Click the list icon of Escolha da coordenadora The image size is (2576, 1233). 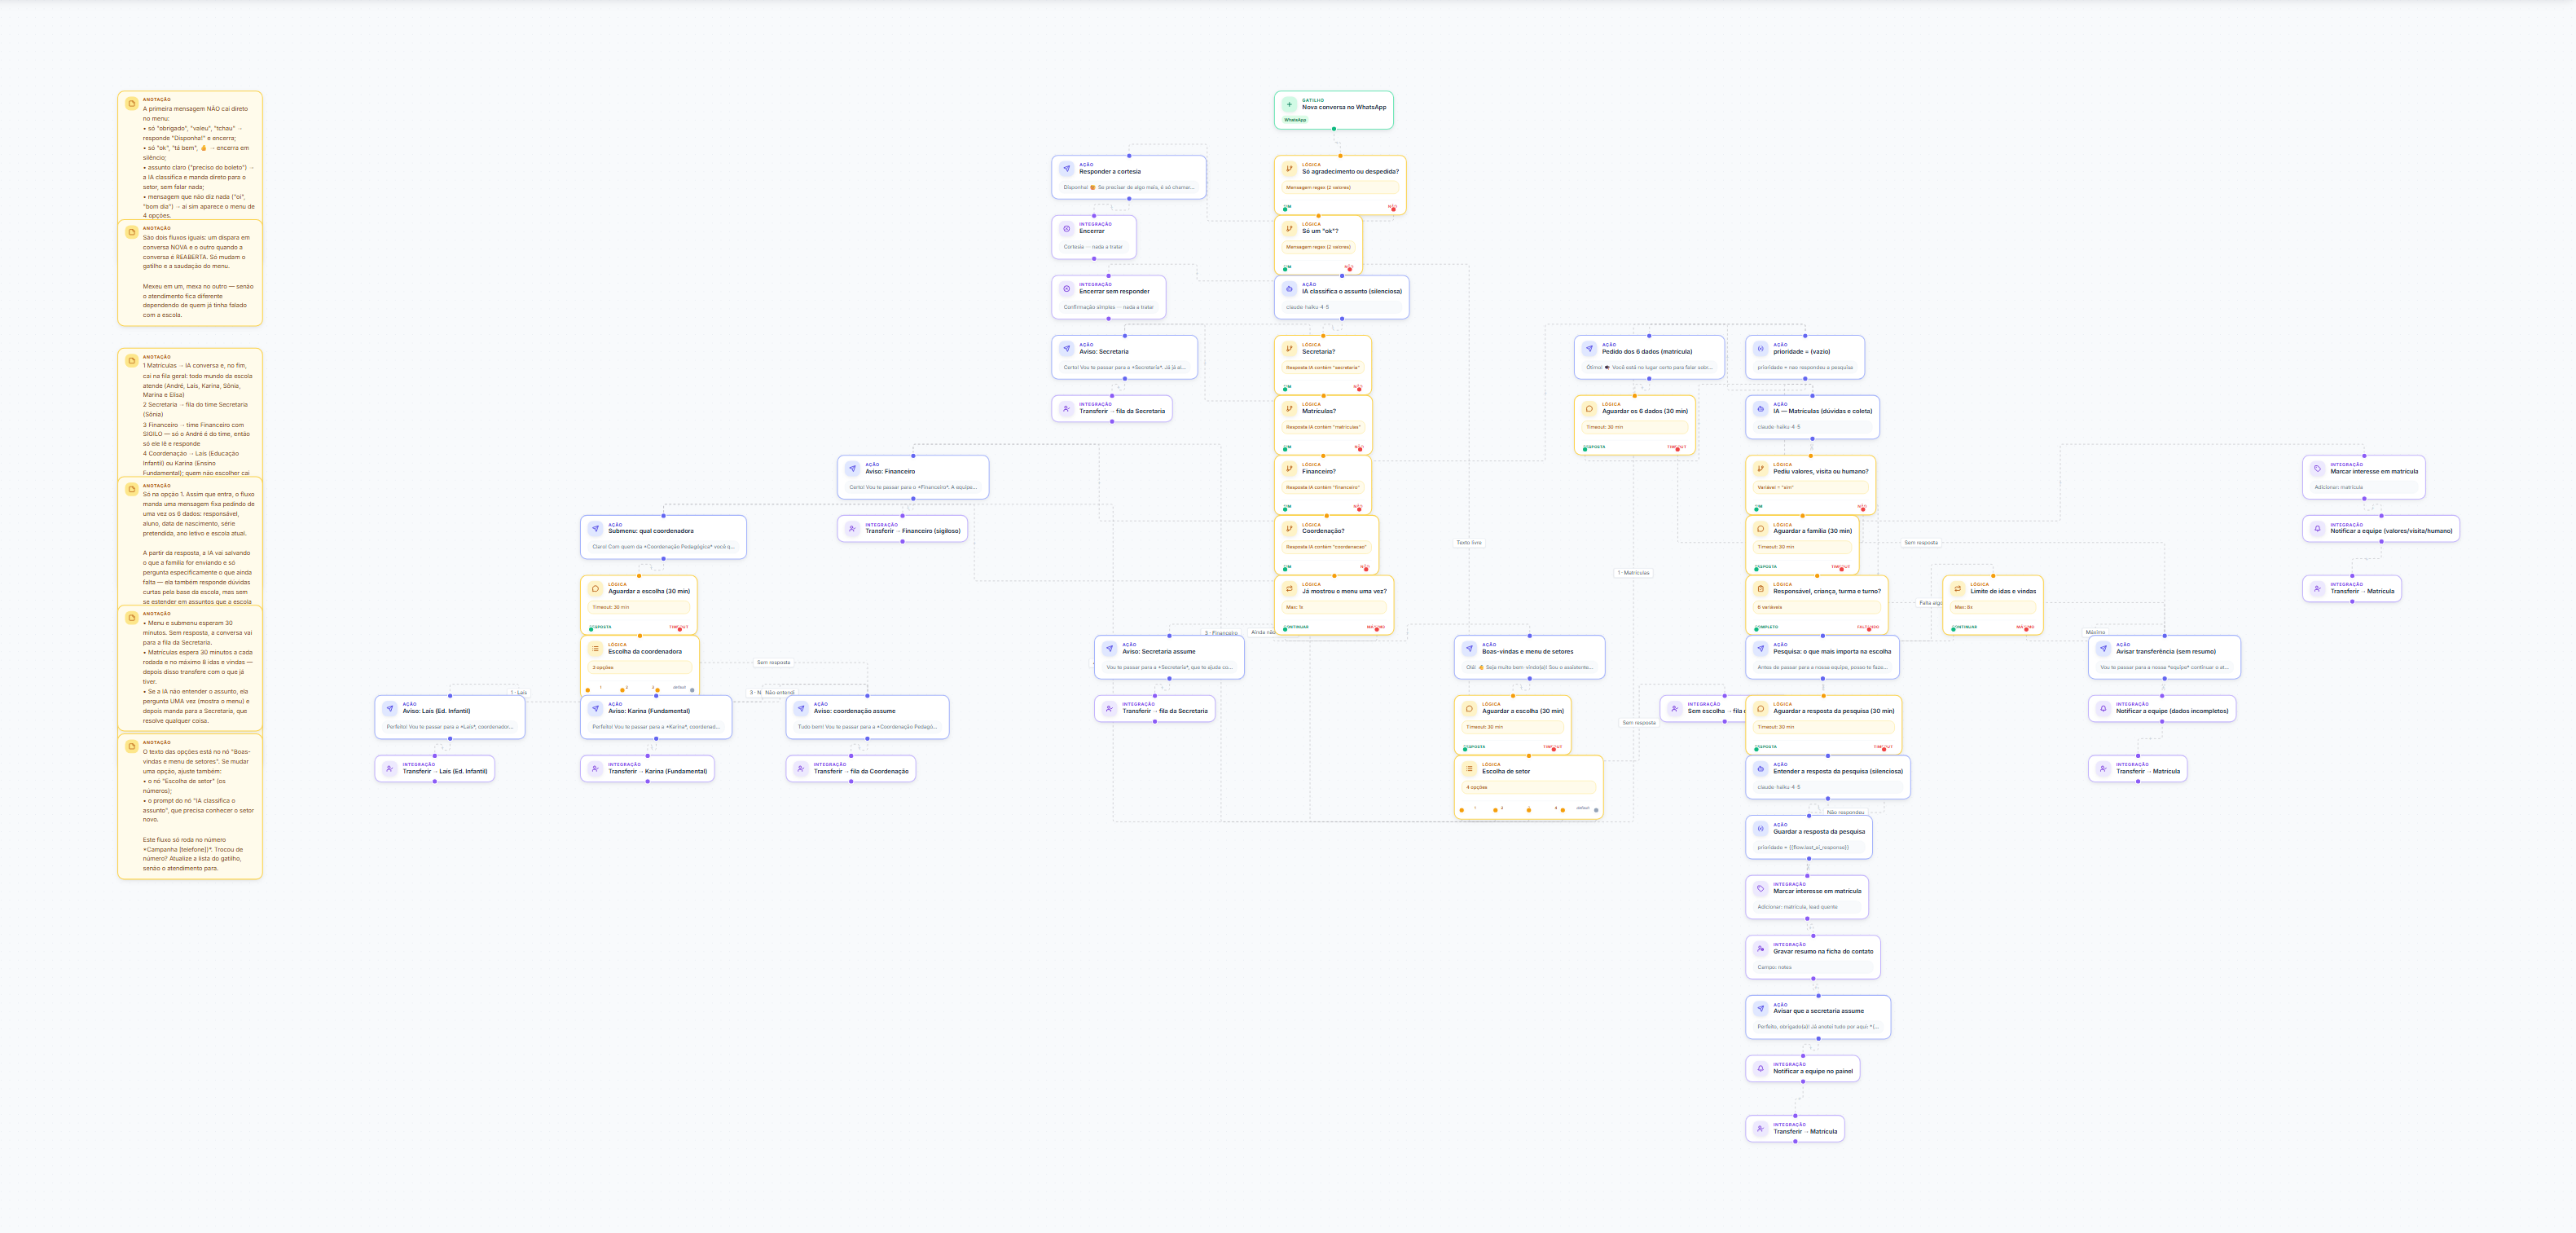coord(595,648)
